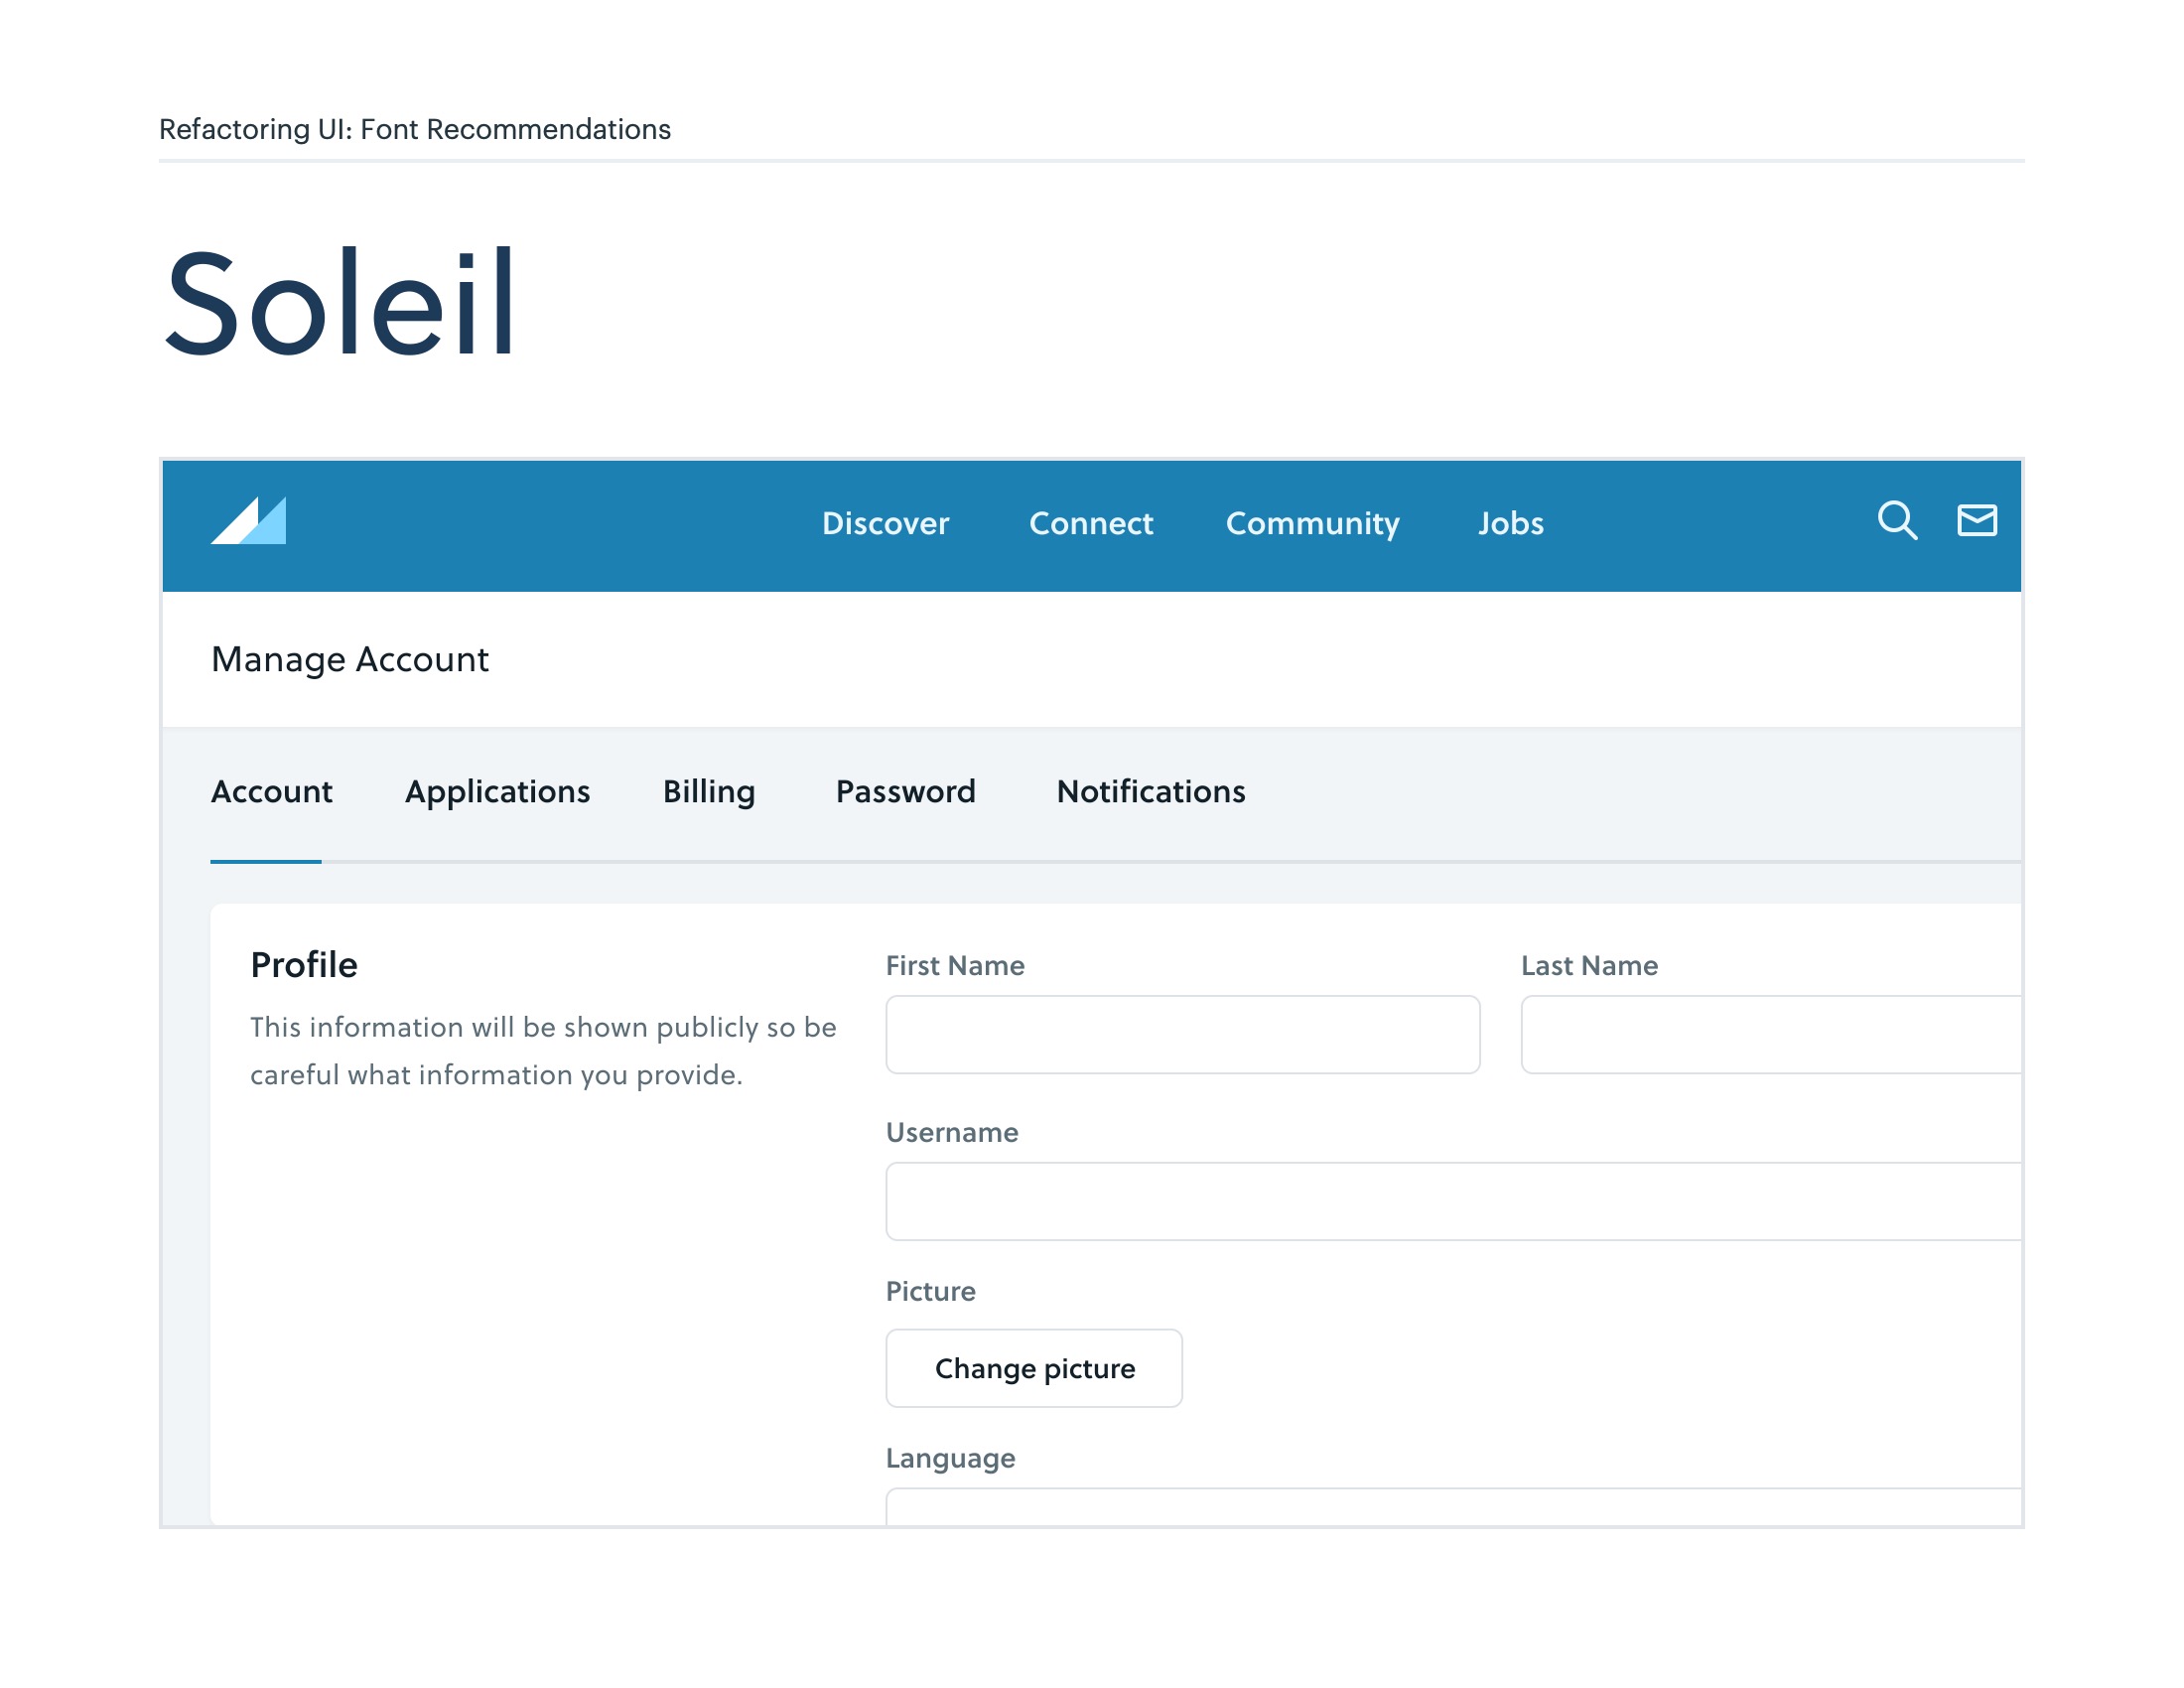This screenshot has height=1688, width=2184.
Task: Select the Password tab
Action: [x=905, y=792]
